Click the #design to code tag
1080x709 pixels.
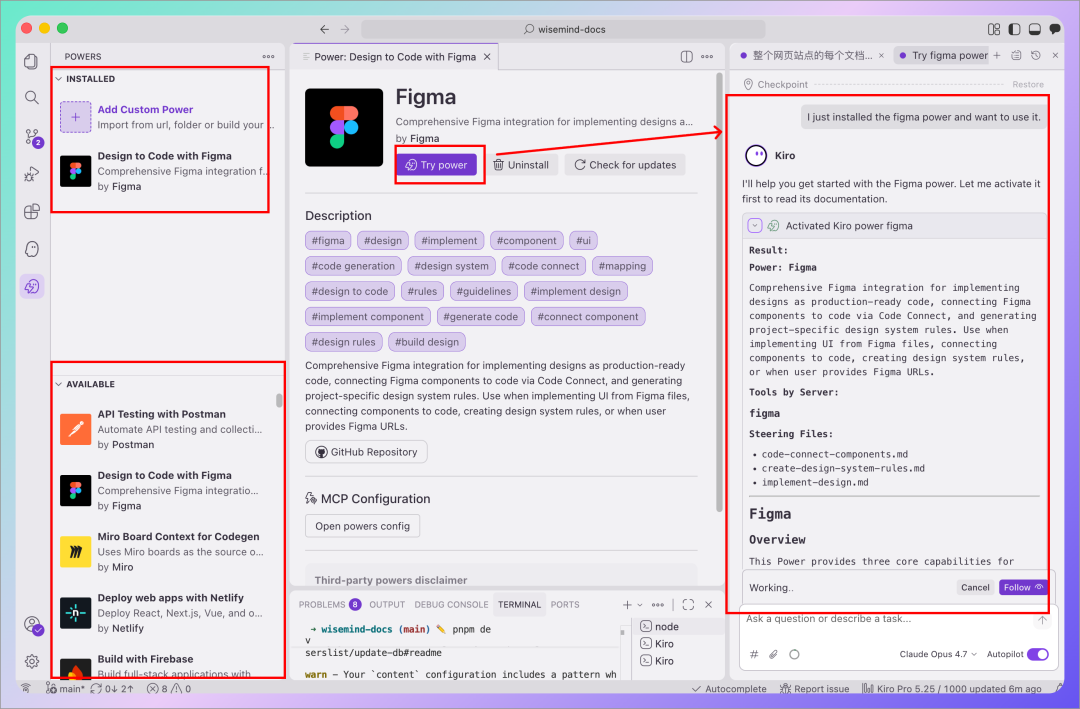(x=350, y=291)
